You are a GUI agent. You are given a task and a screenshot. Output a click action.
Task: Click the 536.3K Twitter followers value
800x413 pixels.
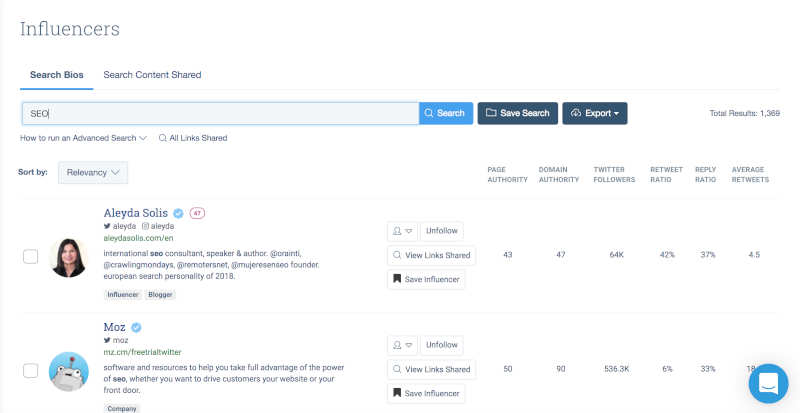(616, 369)
